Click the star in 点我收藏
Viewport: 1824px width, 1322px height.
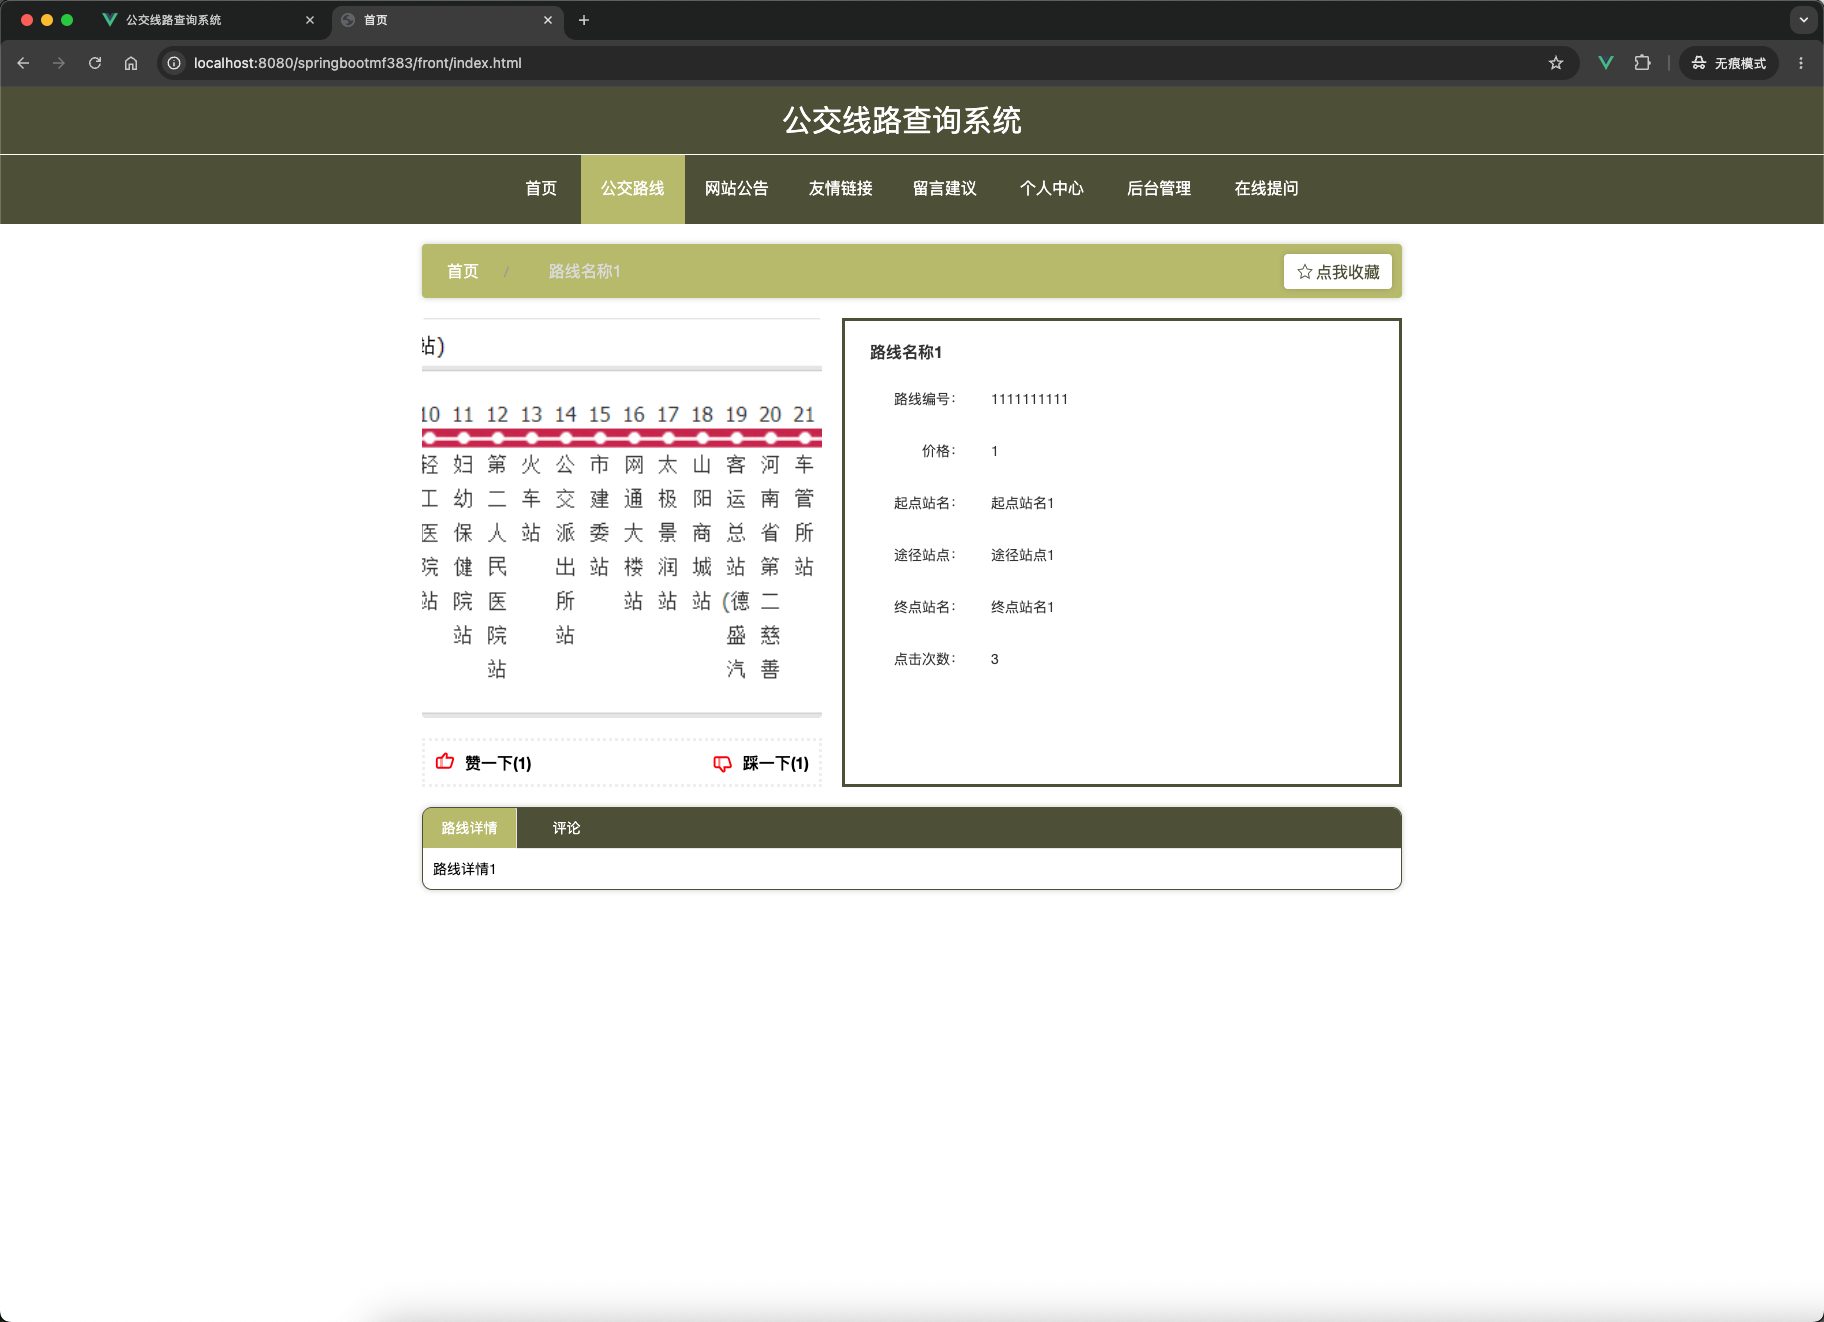coord(1304,272)
